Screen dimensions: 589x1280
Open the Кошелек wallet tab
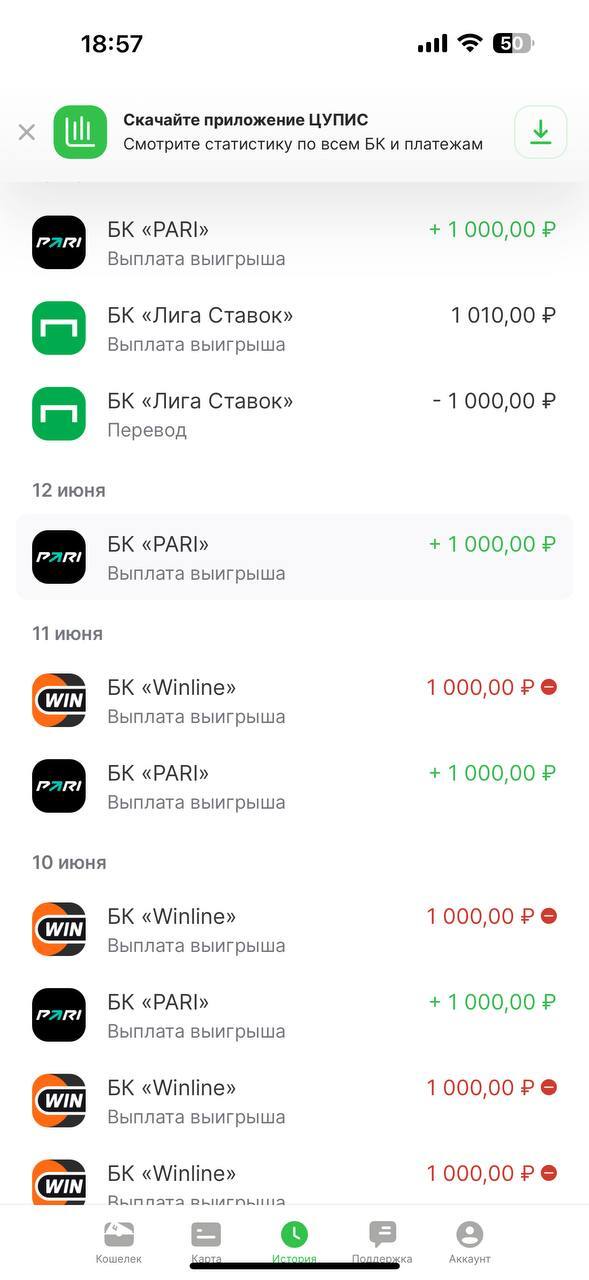(119, 1243)
